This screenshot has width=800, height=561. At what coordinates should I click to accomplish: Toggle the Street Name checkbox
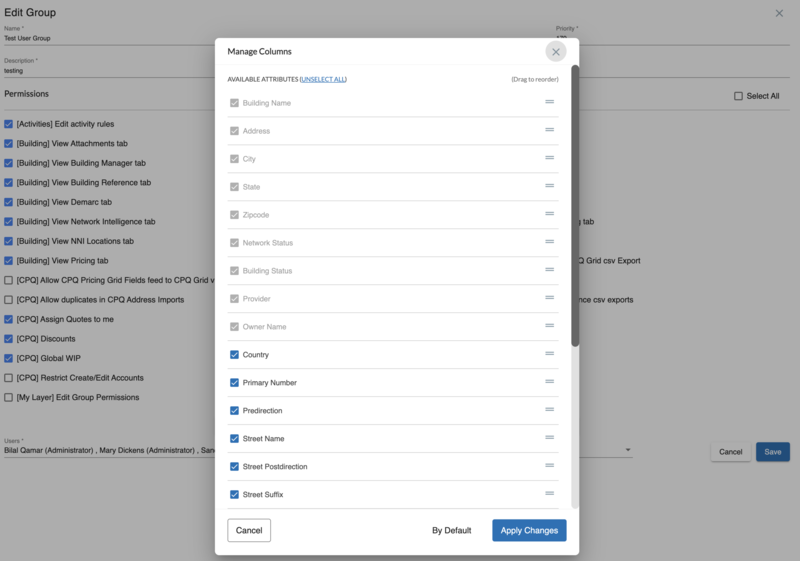coord(234,439)
